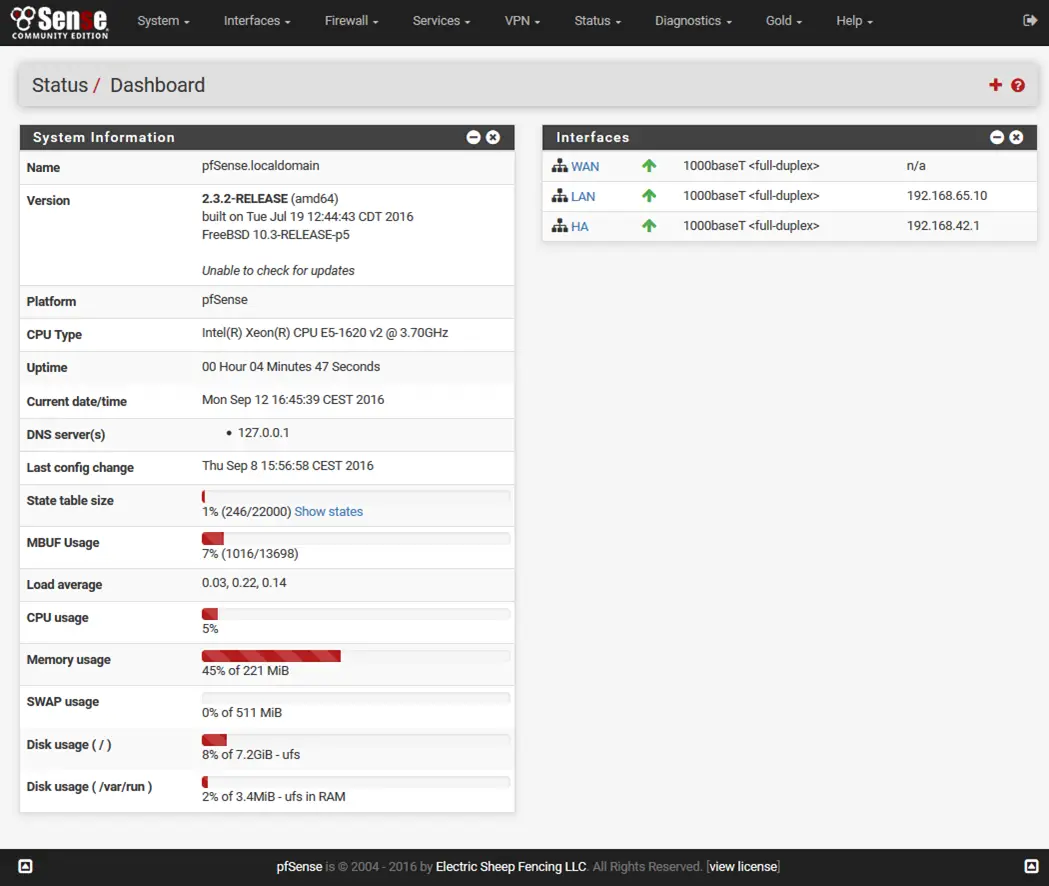This screenshot has height=886, width=1049.
Task: Click the HA address 192.168.42.1
Action: pos(943,226)
